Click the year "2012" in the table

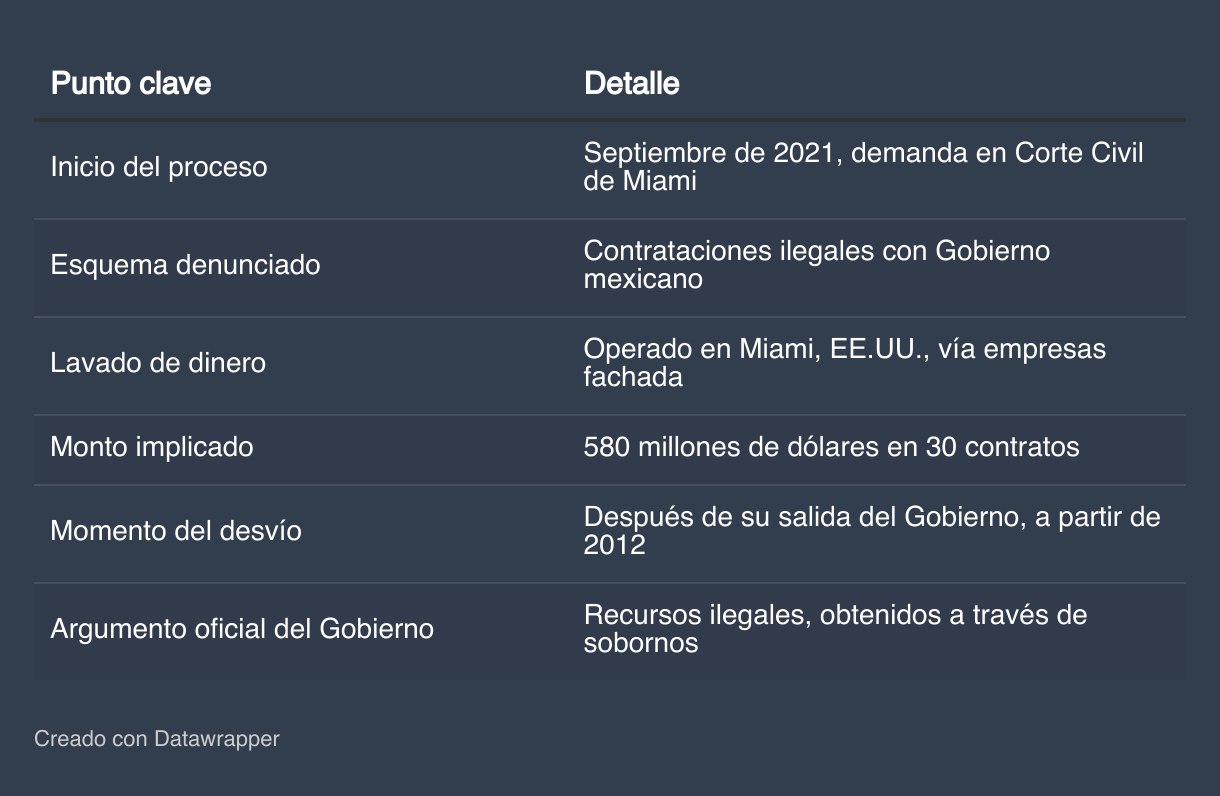(x=614, y=545)
